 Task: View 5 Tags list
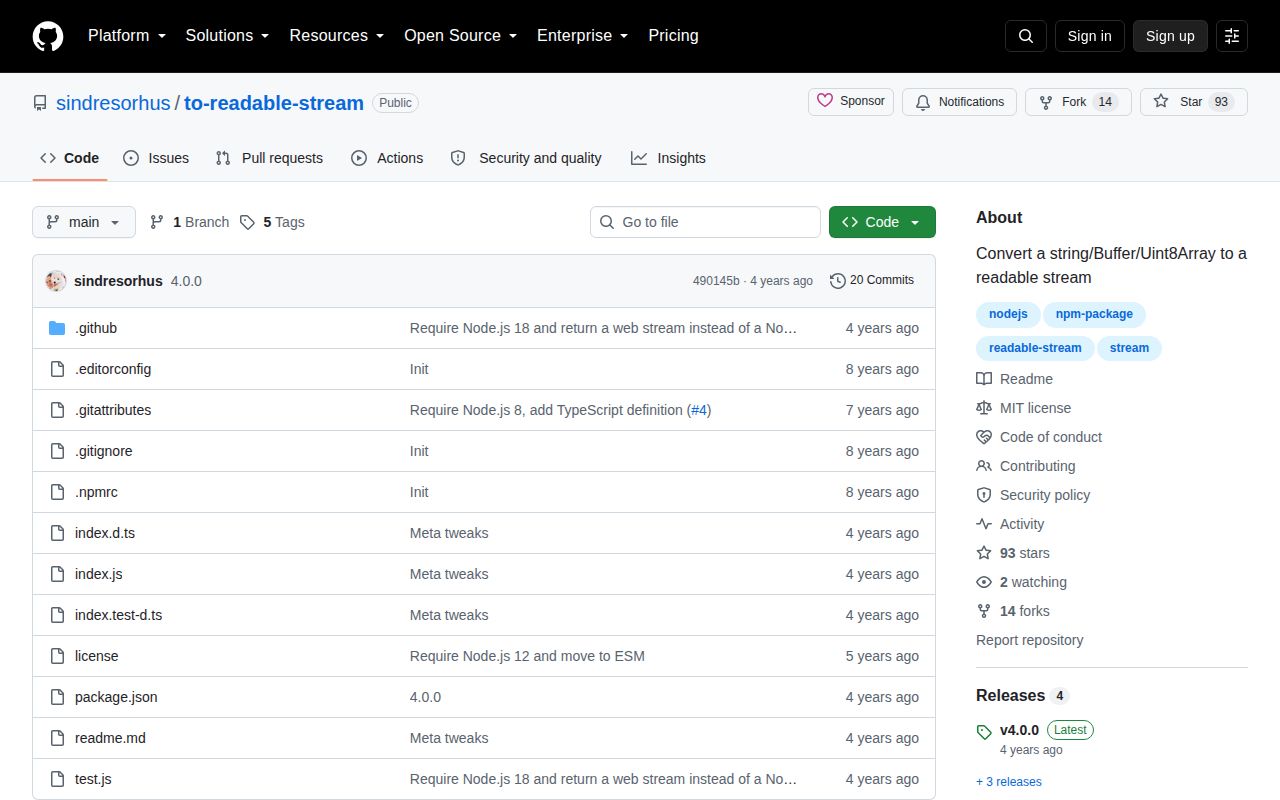(x=272, y=222)
